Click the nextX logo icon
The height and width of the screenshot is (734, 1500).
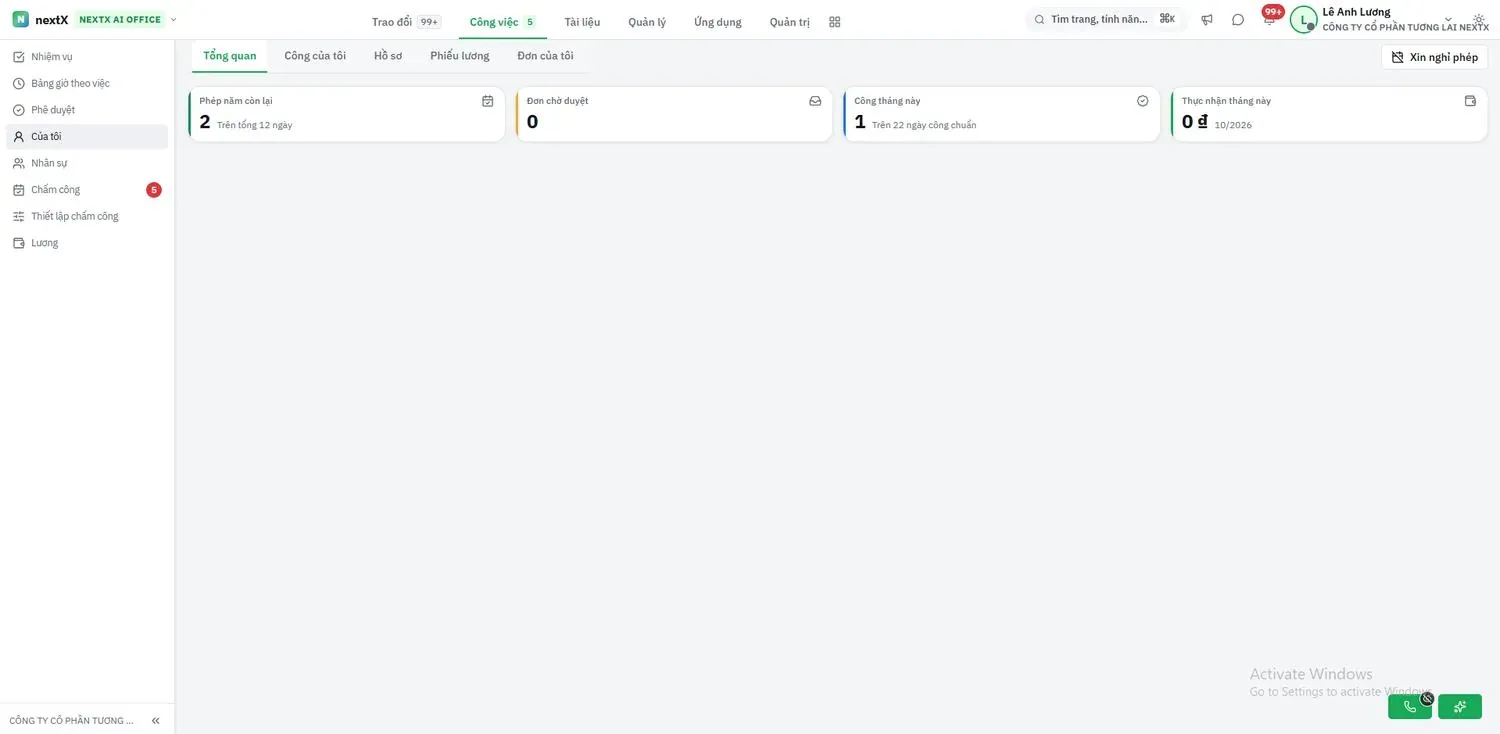[20, 19]
